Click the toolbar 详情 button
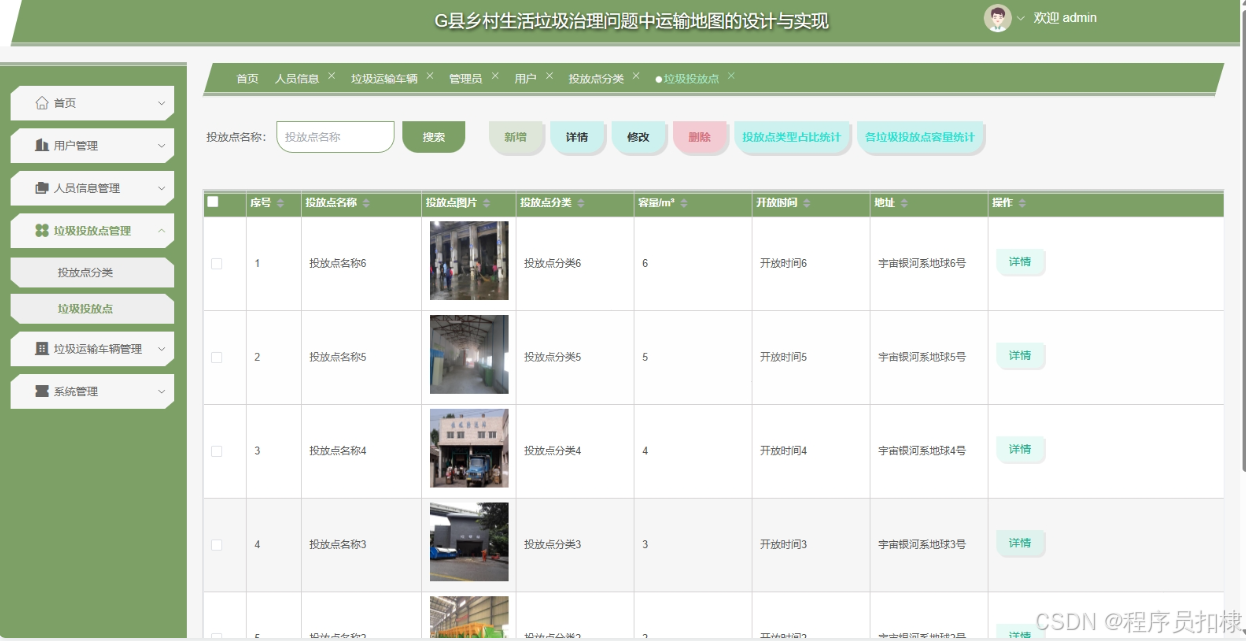1246x641 pixels. (577, 137)
